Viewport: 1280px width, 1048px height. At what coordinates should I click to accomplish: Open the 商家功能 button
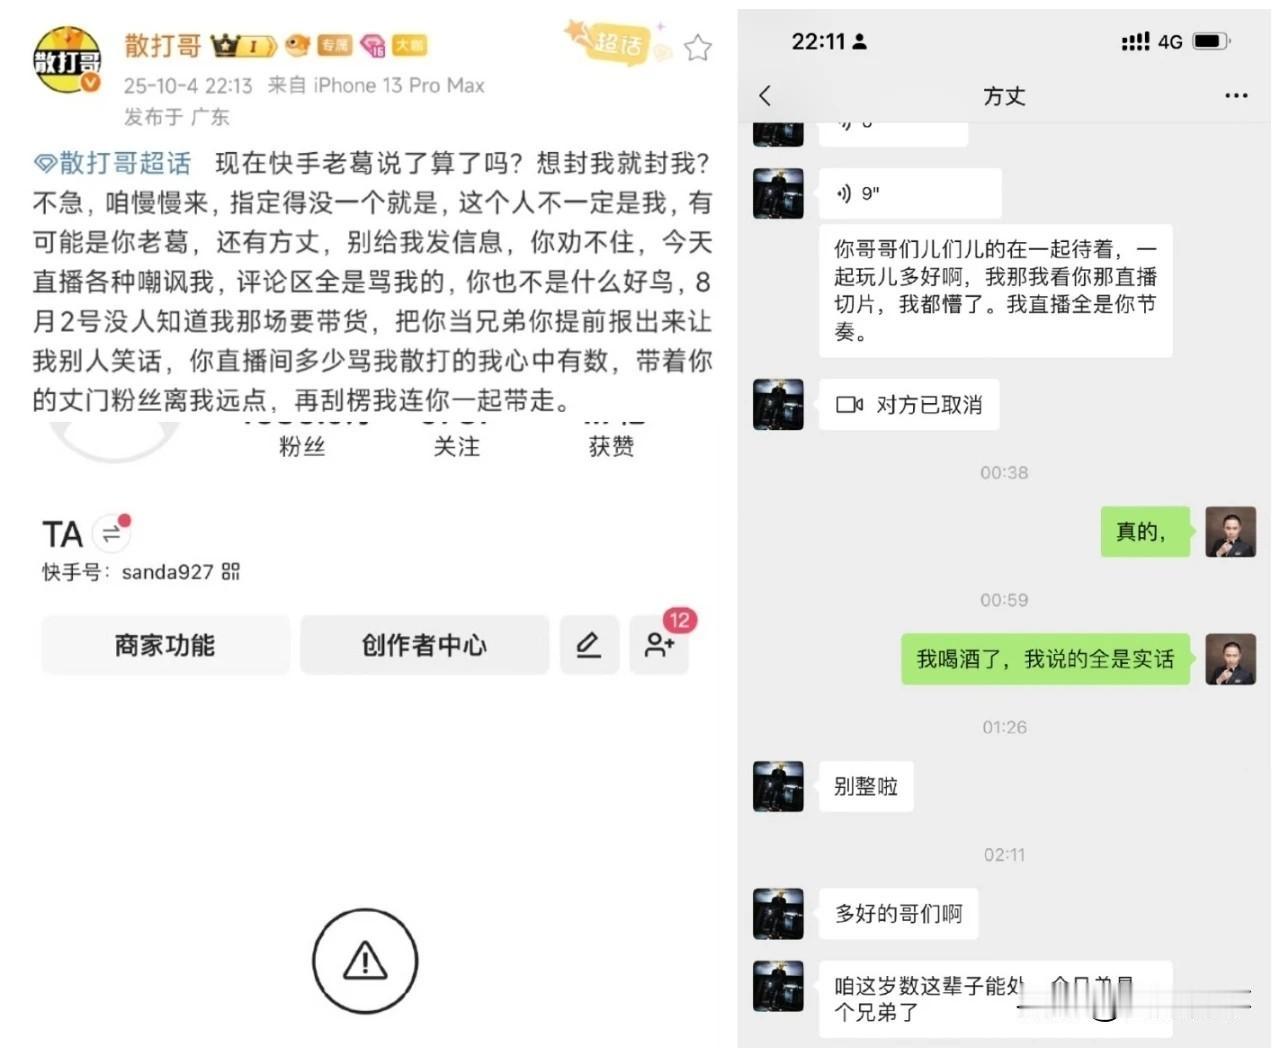[x=165, y=645]
